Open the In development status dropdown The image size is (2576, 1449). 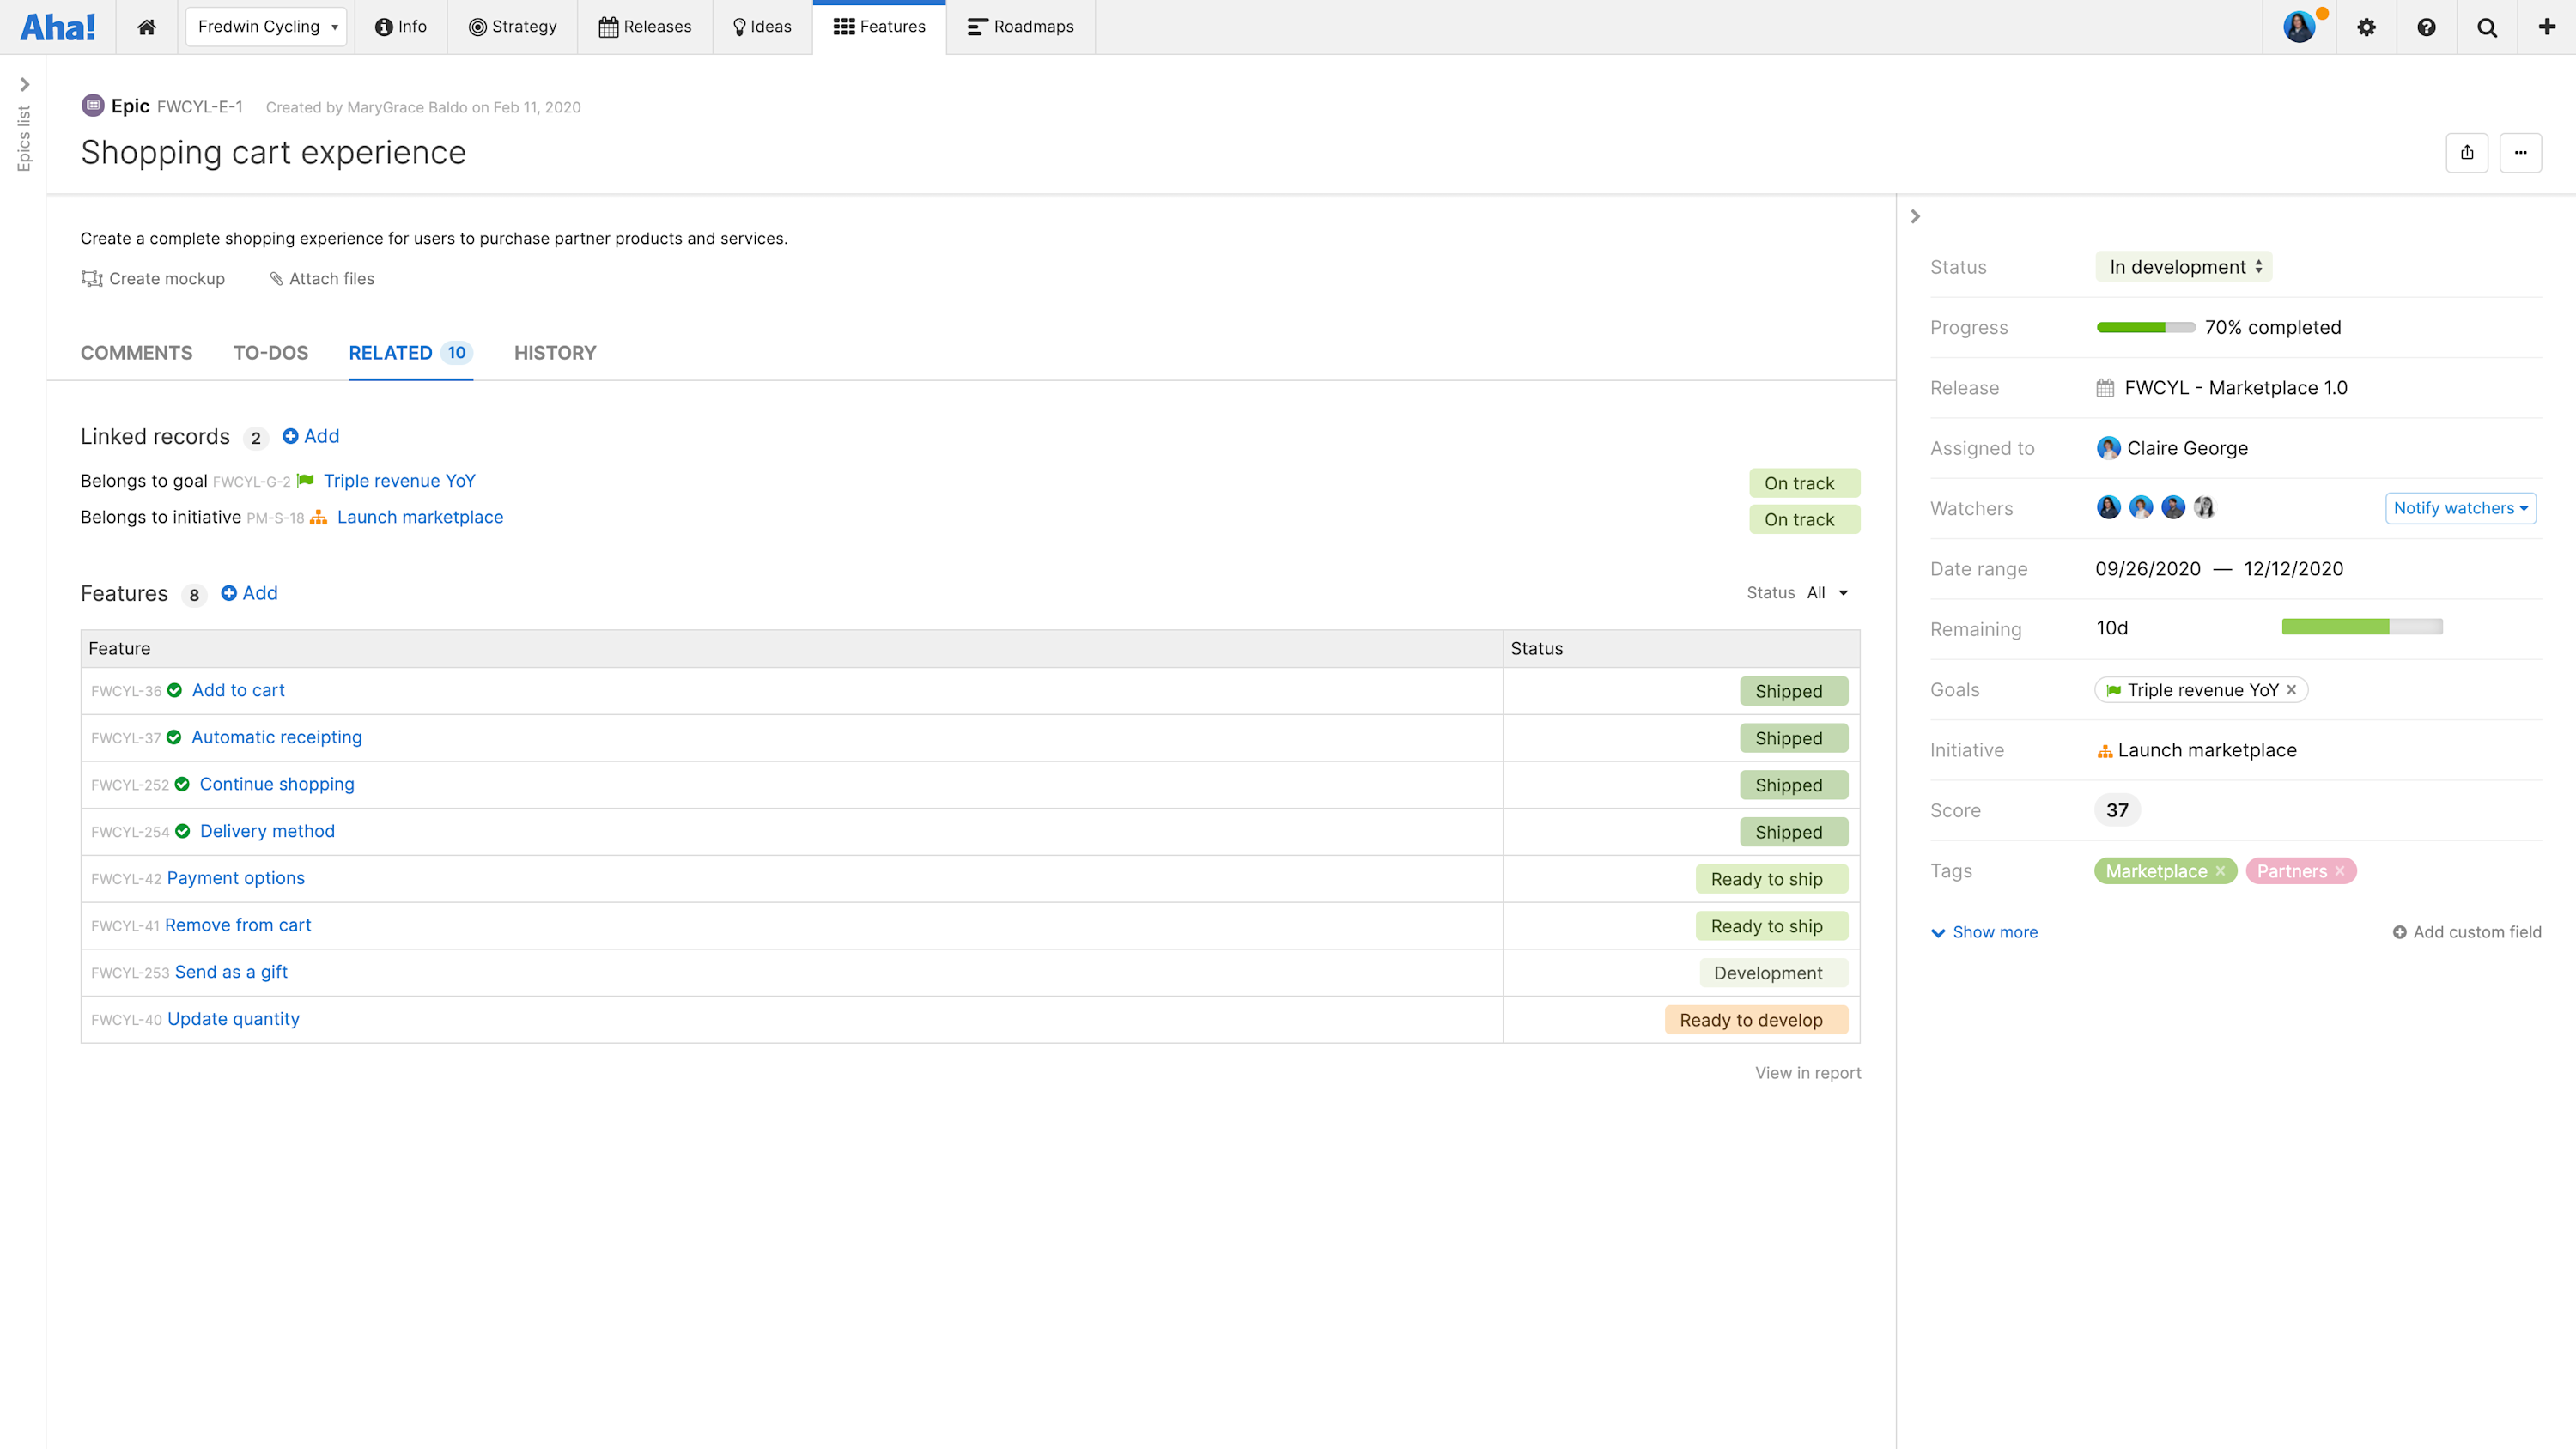tap(2184, 267)
